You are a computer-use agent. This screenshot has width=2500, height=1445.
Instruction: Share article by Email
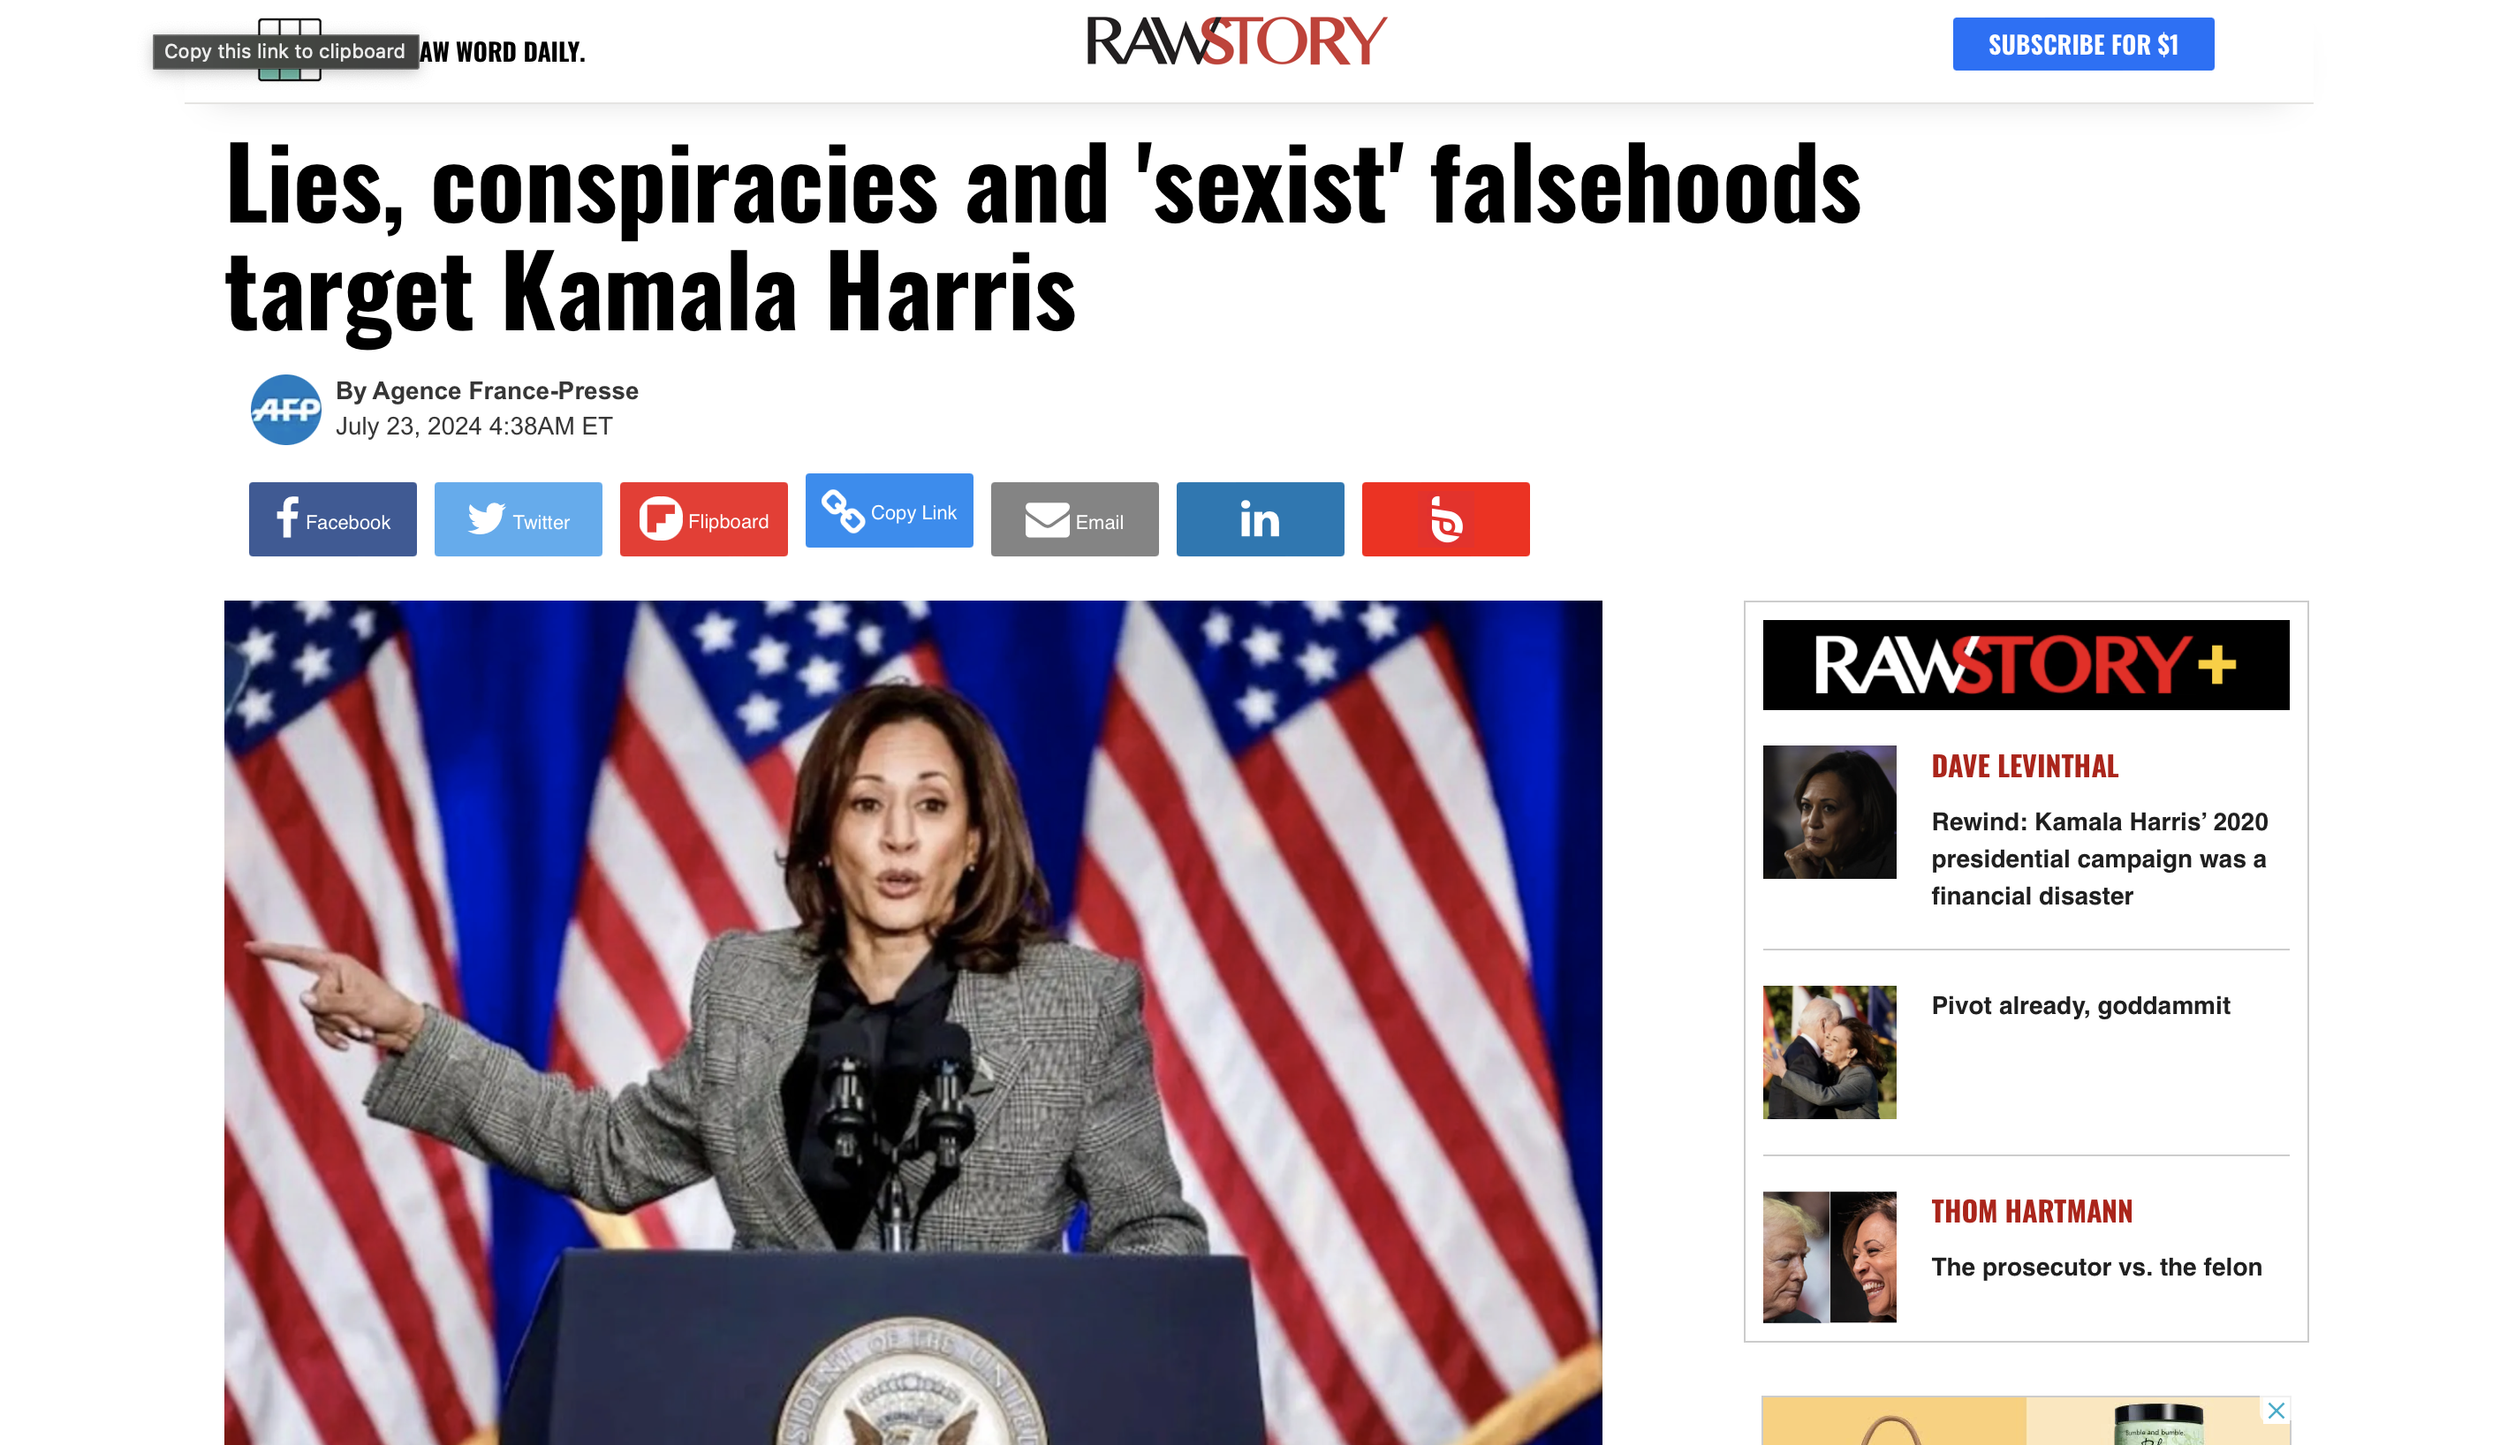[x=1074, y=519]
